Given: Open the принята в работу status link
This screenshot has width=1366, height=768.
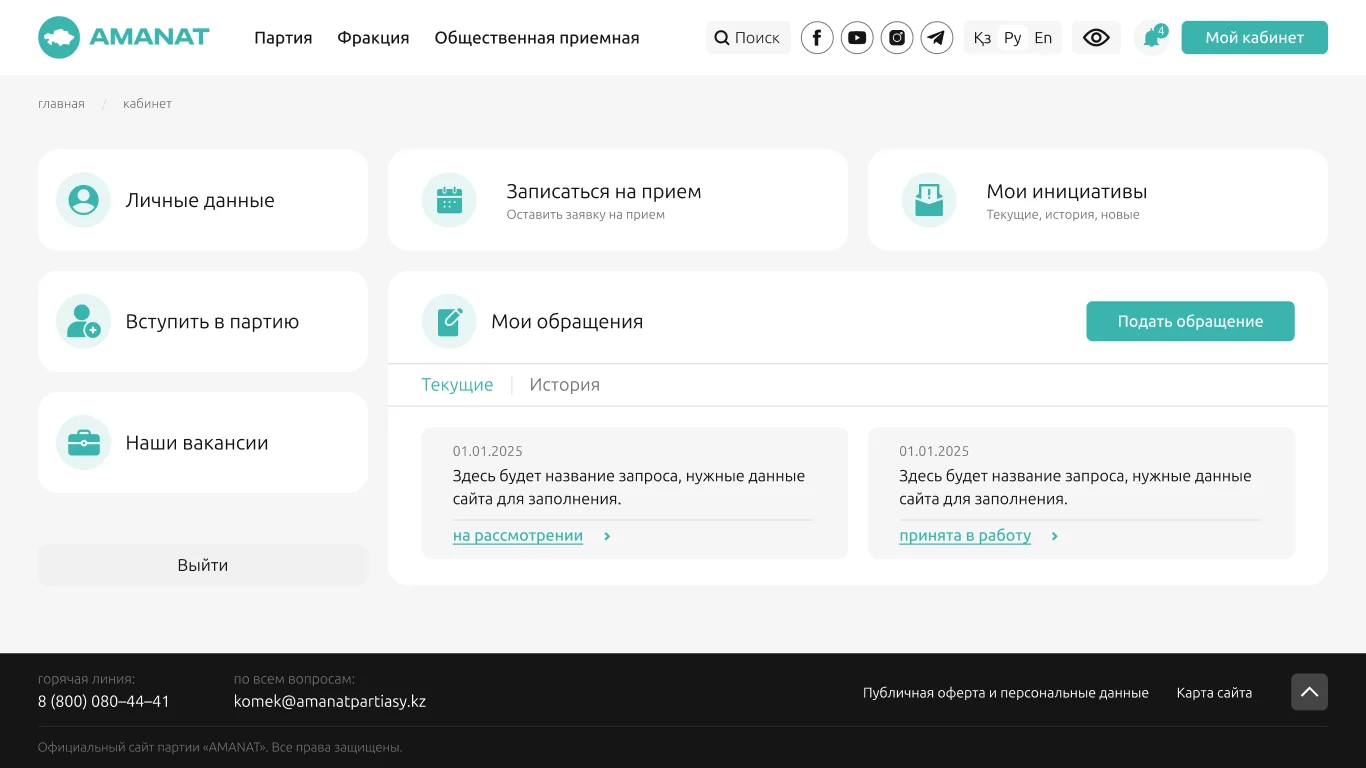Looking at the screenshot, I should click(965, 536).
